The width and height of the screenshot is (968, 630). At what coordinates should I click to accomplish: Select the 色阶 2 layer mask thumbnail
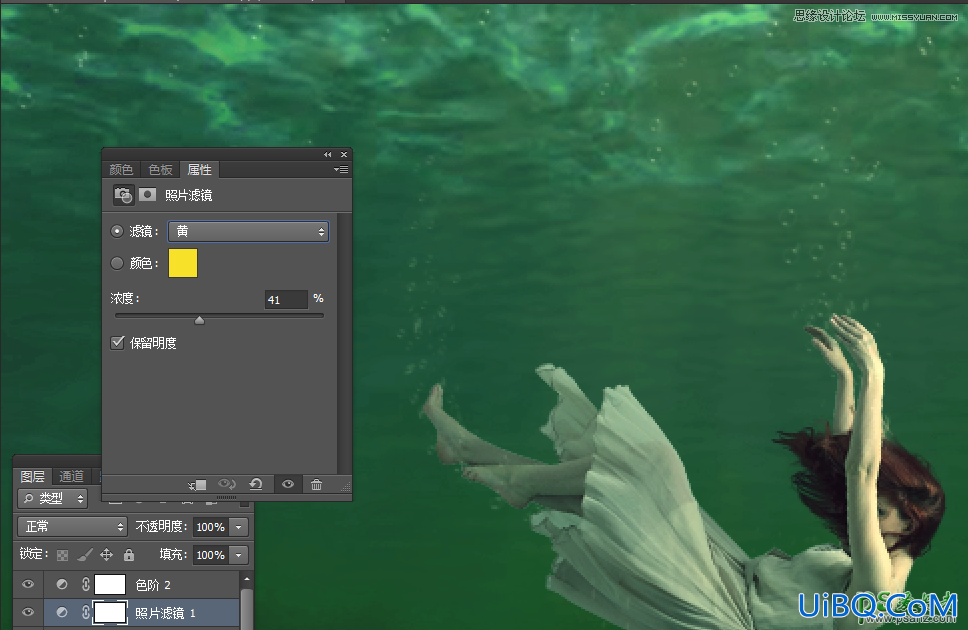point(110,584)
